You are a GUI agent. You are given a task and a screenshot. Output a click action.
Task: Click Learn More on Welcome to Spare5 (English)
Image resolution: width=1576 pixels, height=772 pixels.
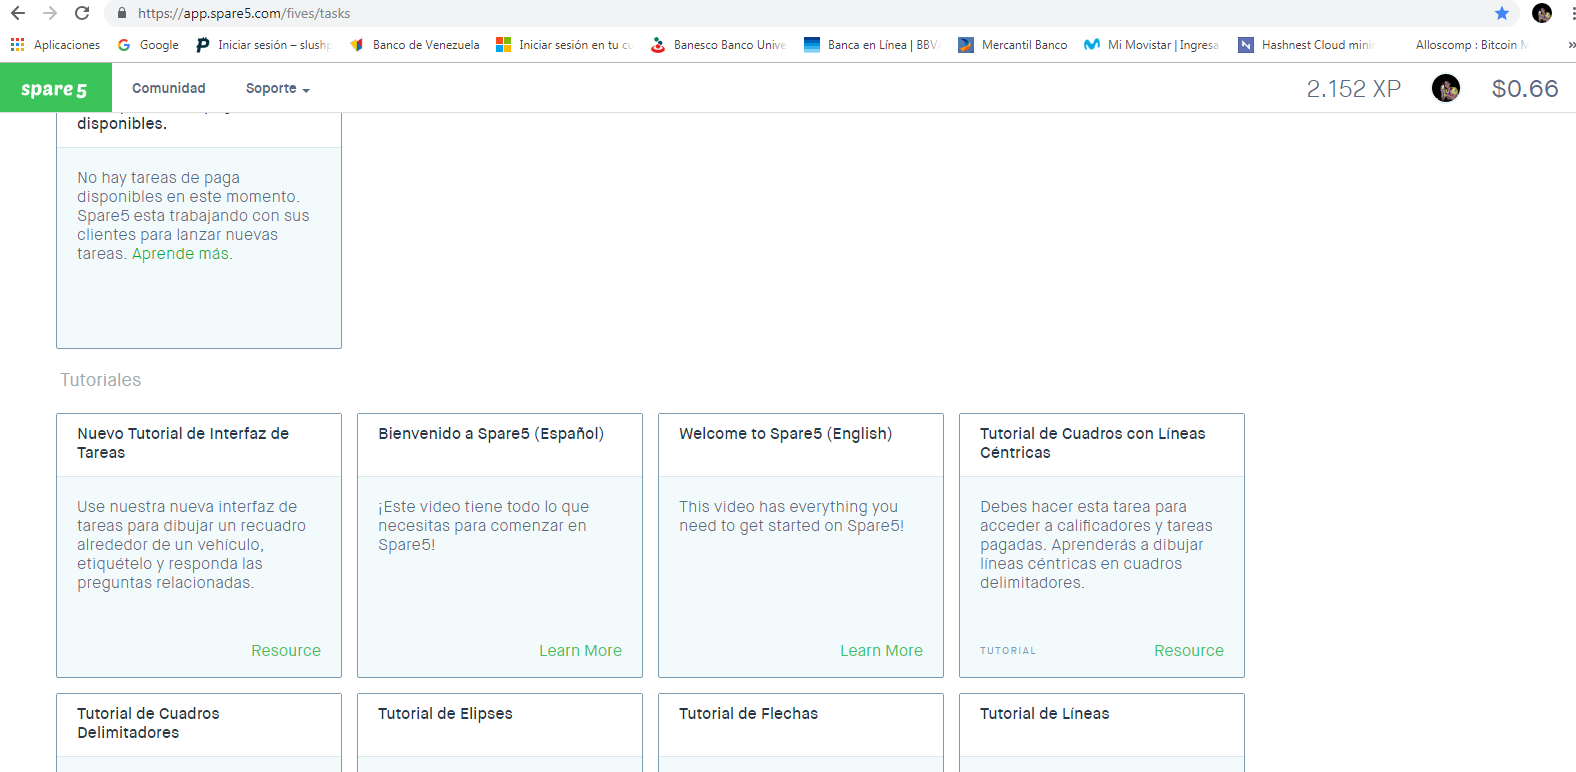(x=881, y=651)
